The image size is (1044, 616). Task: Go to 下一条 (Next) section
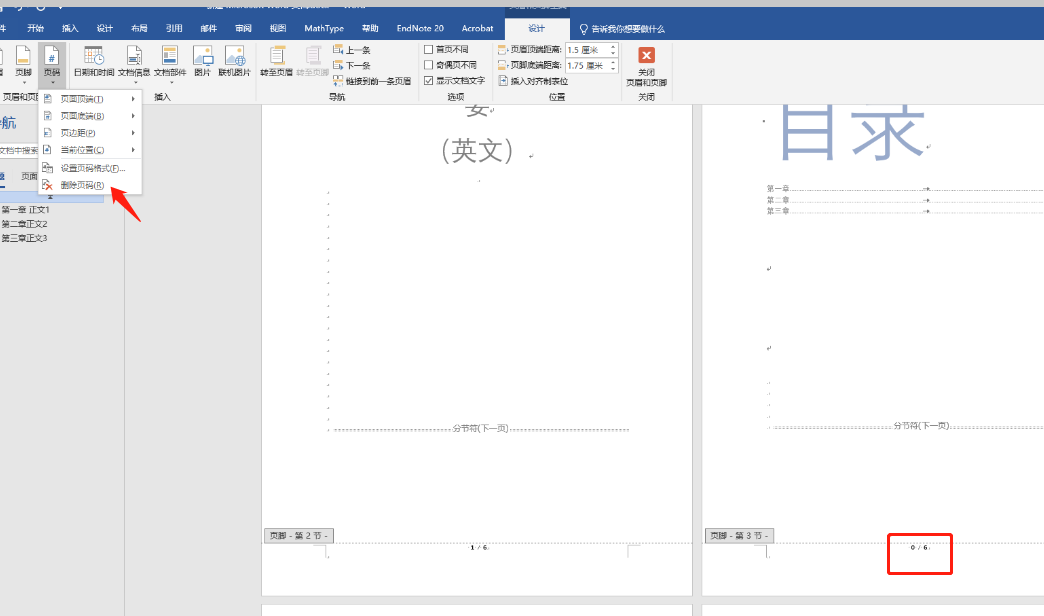352,65
